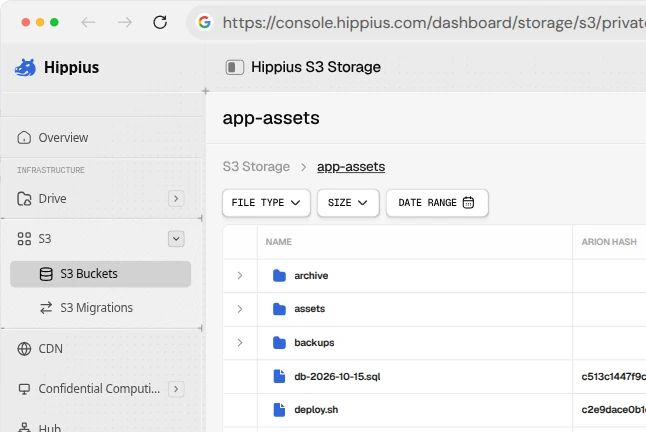Viewport: 646px width, 432px height.
Task: Click the macOS green zoom window button
Action: [54, 22]
